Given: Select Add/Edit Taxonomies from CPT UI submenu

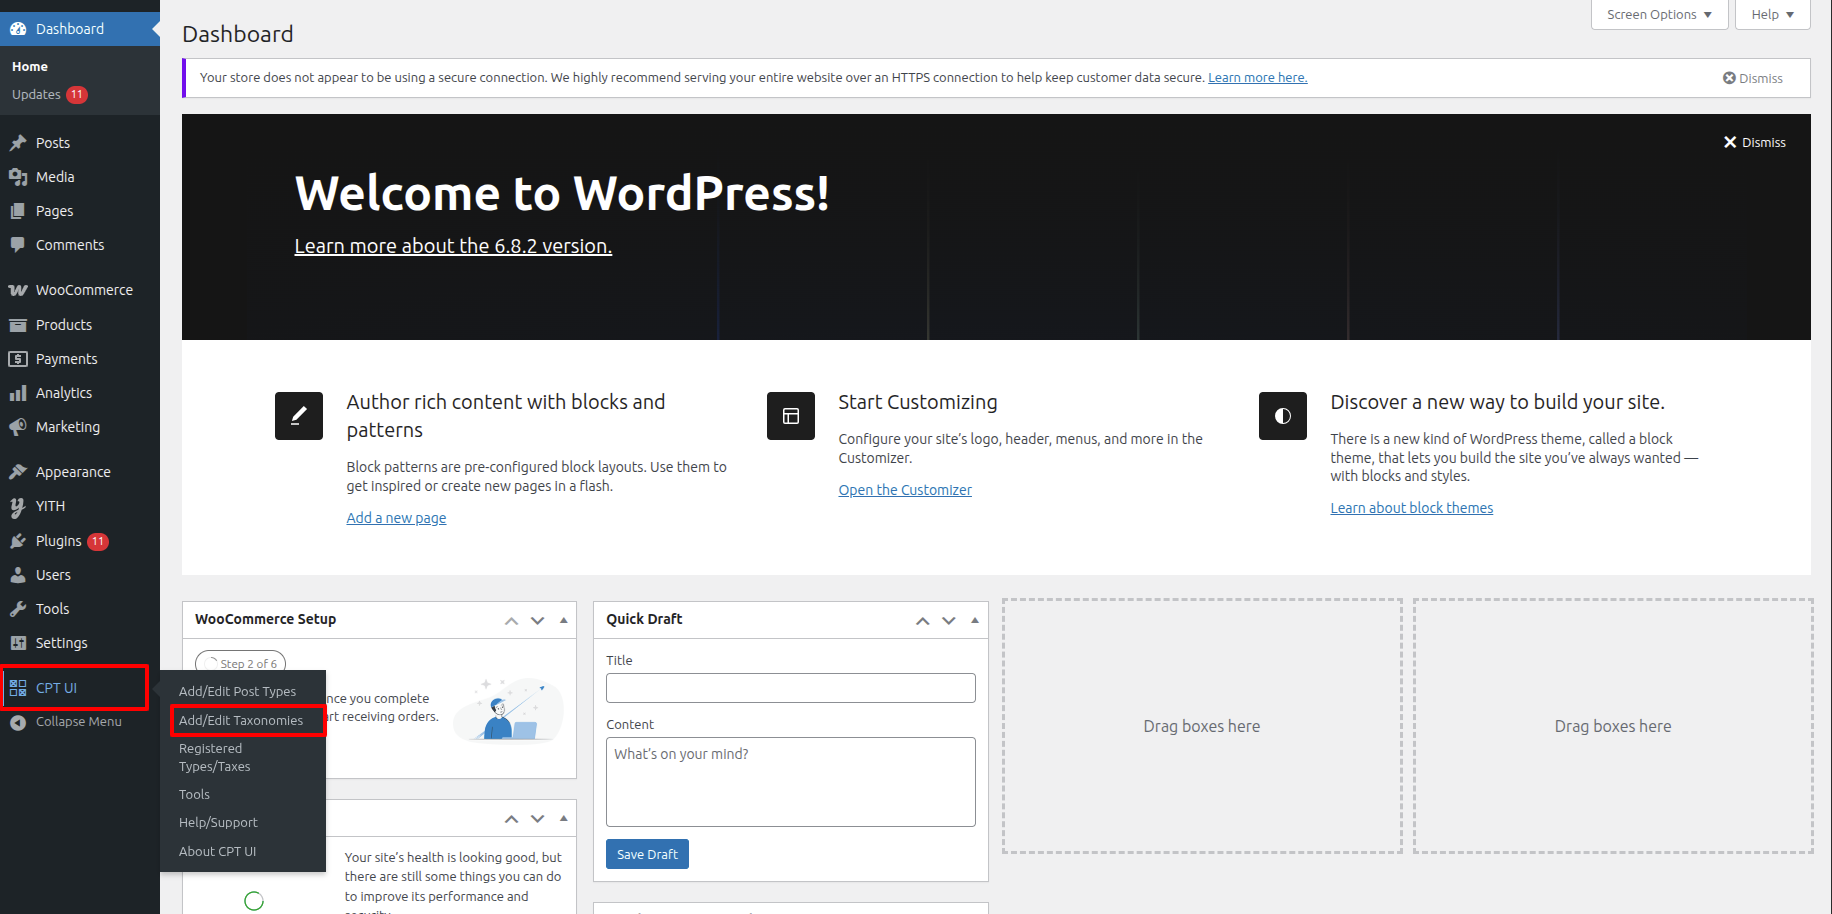Looking at the screenshot, I should [241, 720].
